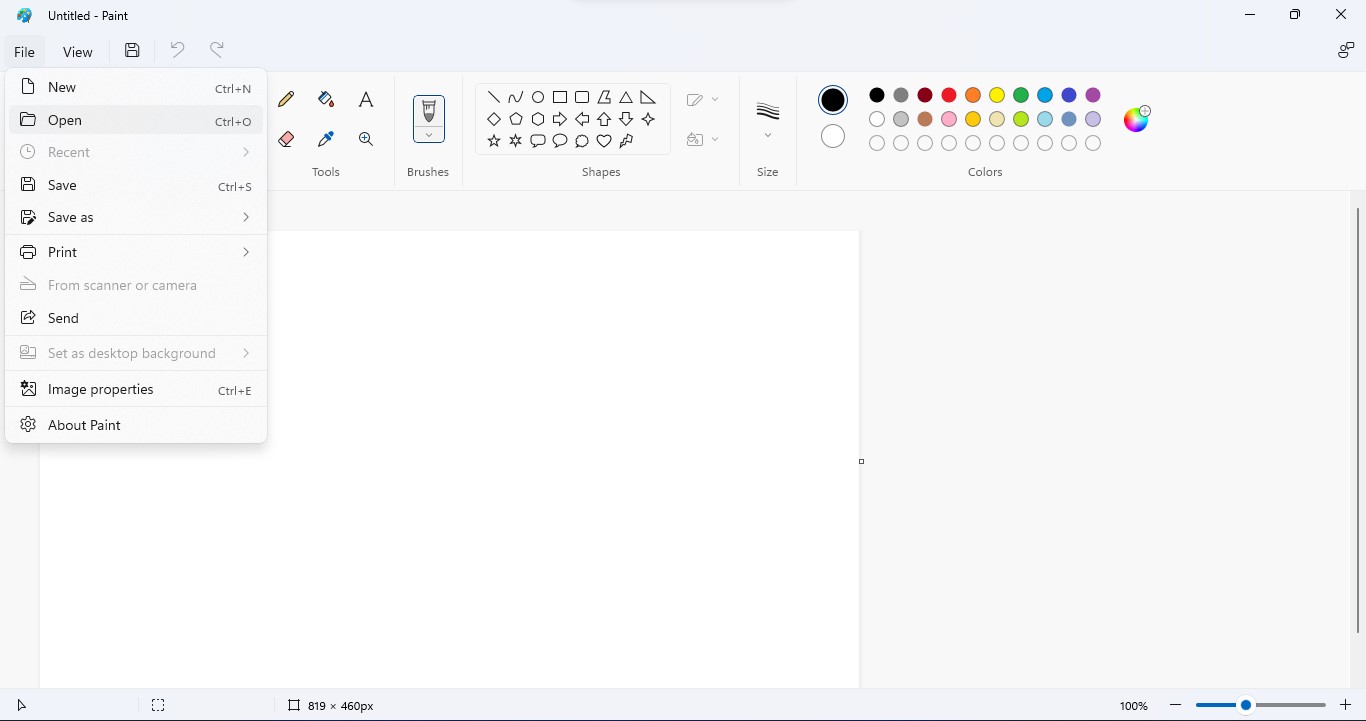Choose the Oval shape
The width and height of the screenshot is (1366, 721).
coord(538,97)
